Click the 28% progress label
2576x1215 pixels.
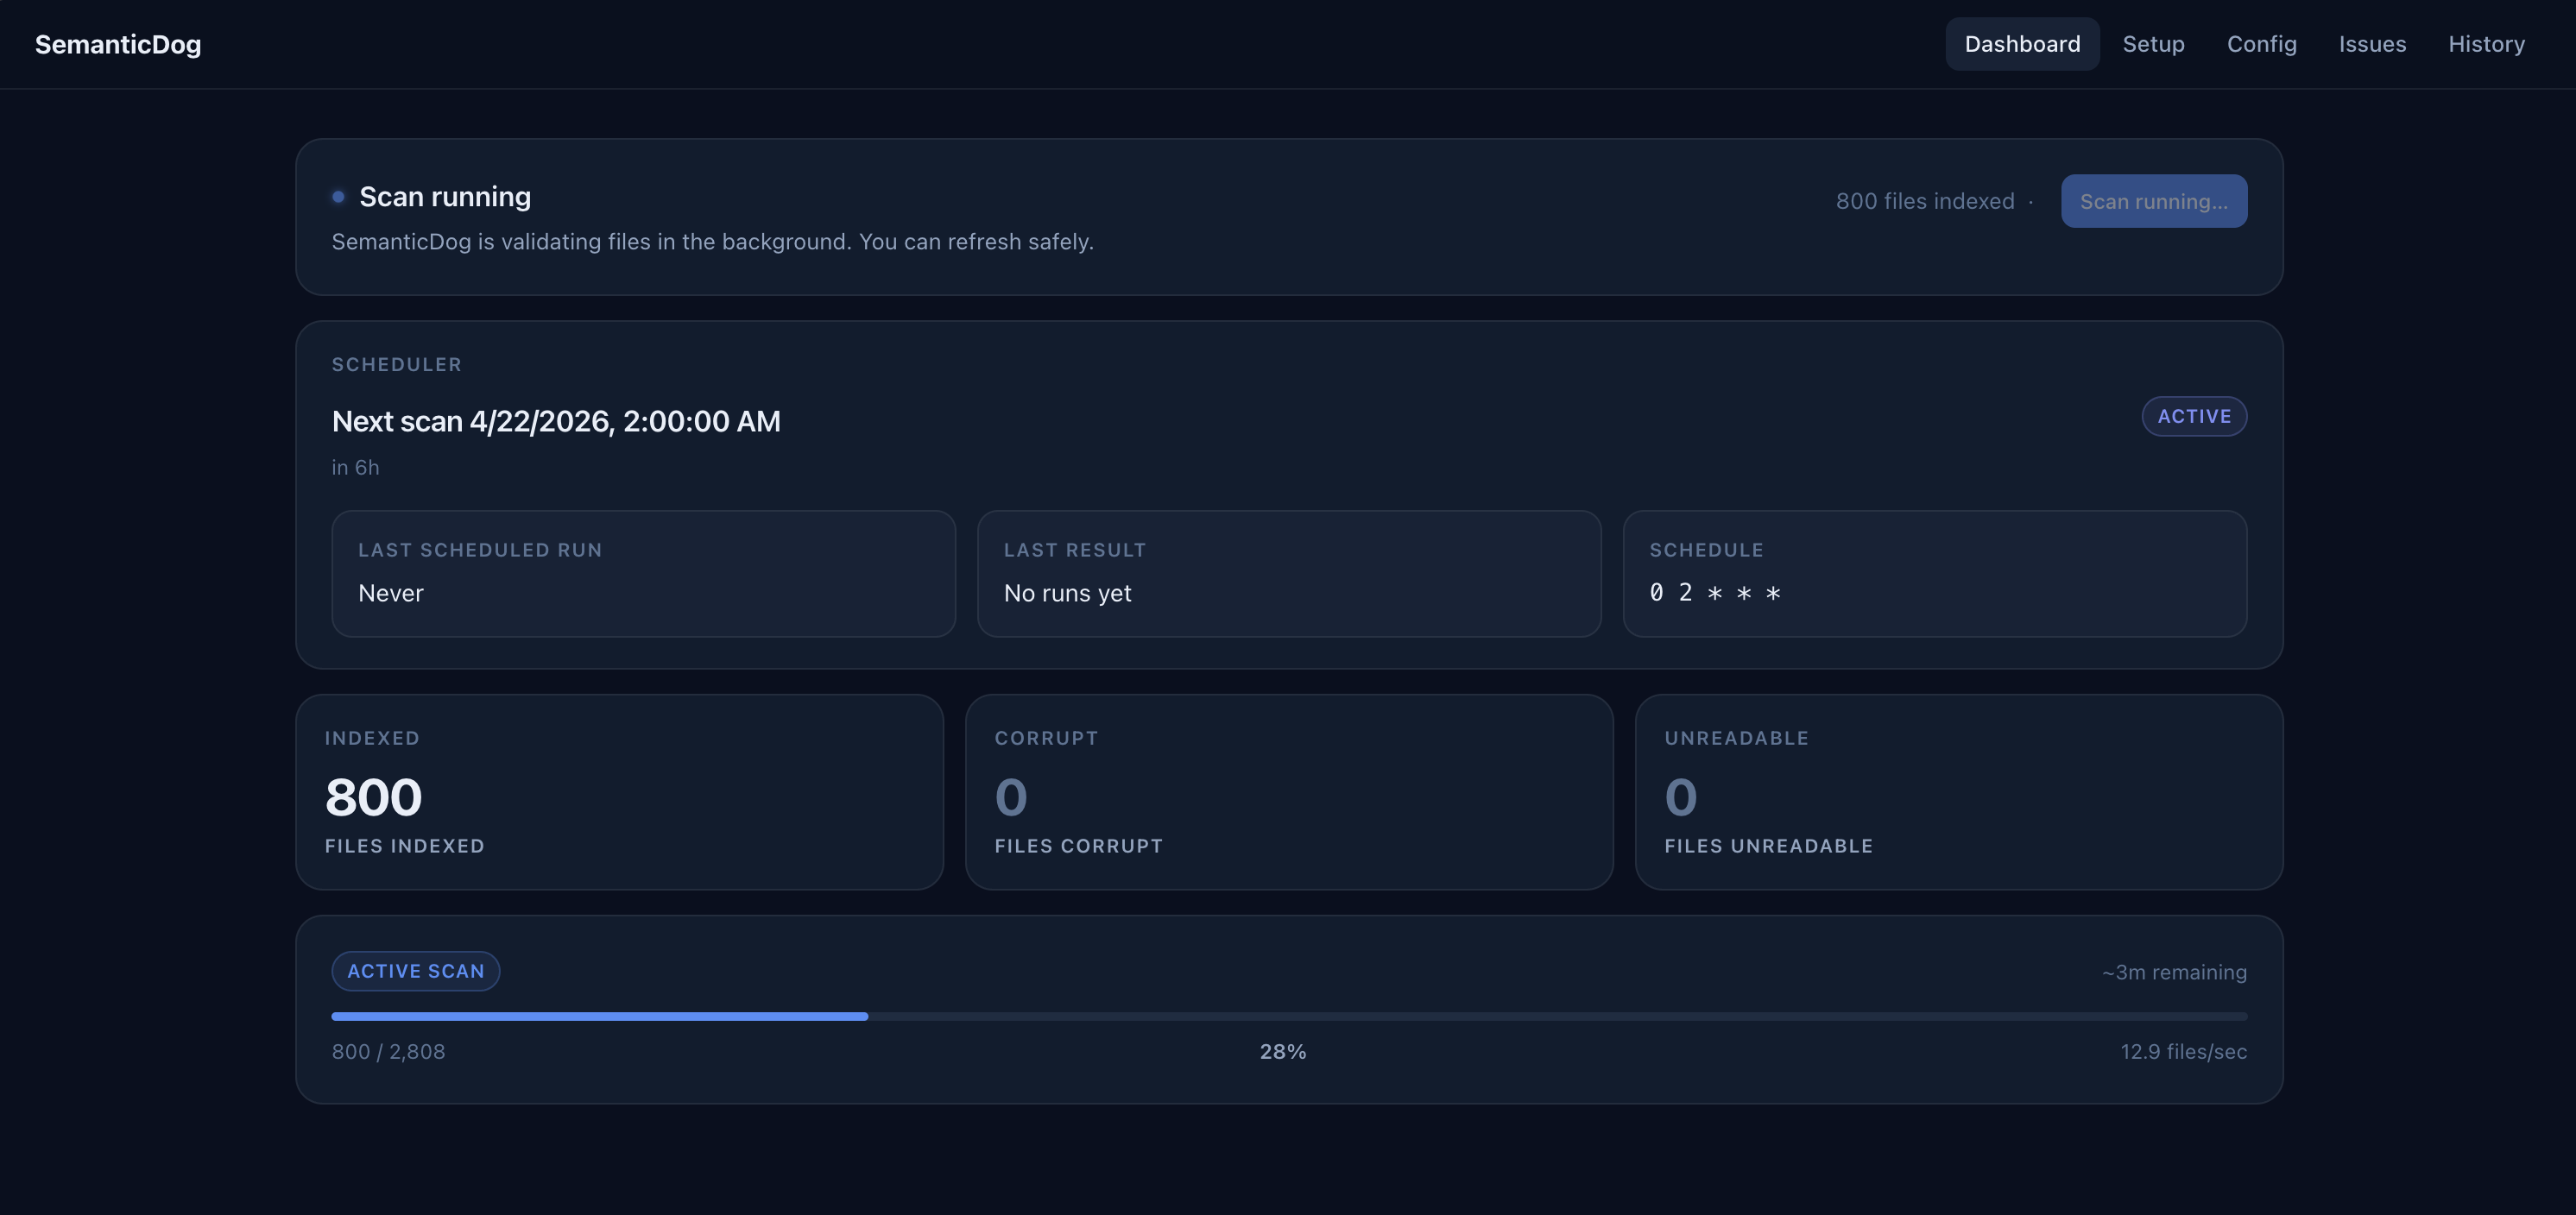point(1282,1052)
